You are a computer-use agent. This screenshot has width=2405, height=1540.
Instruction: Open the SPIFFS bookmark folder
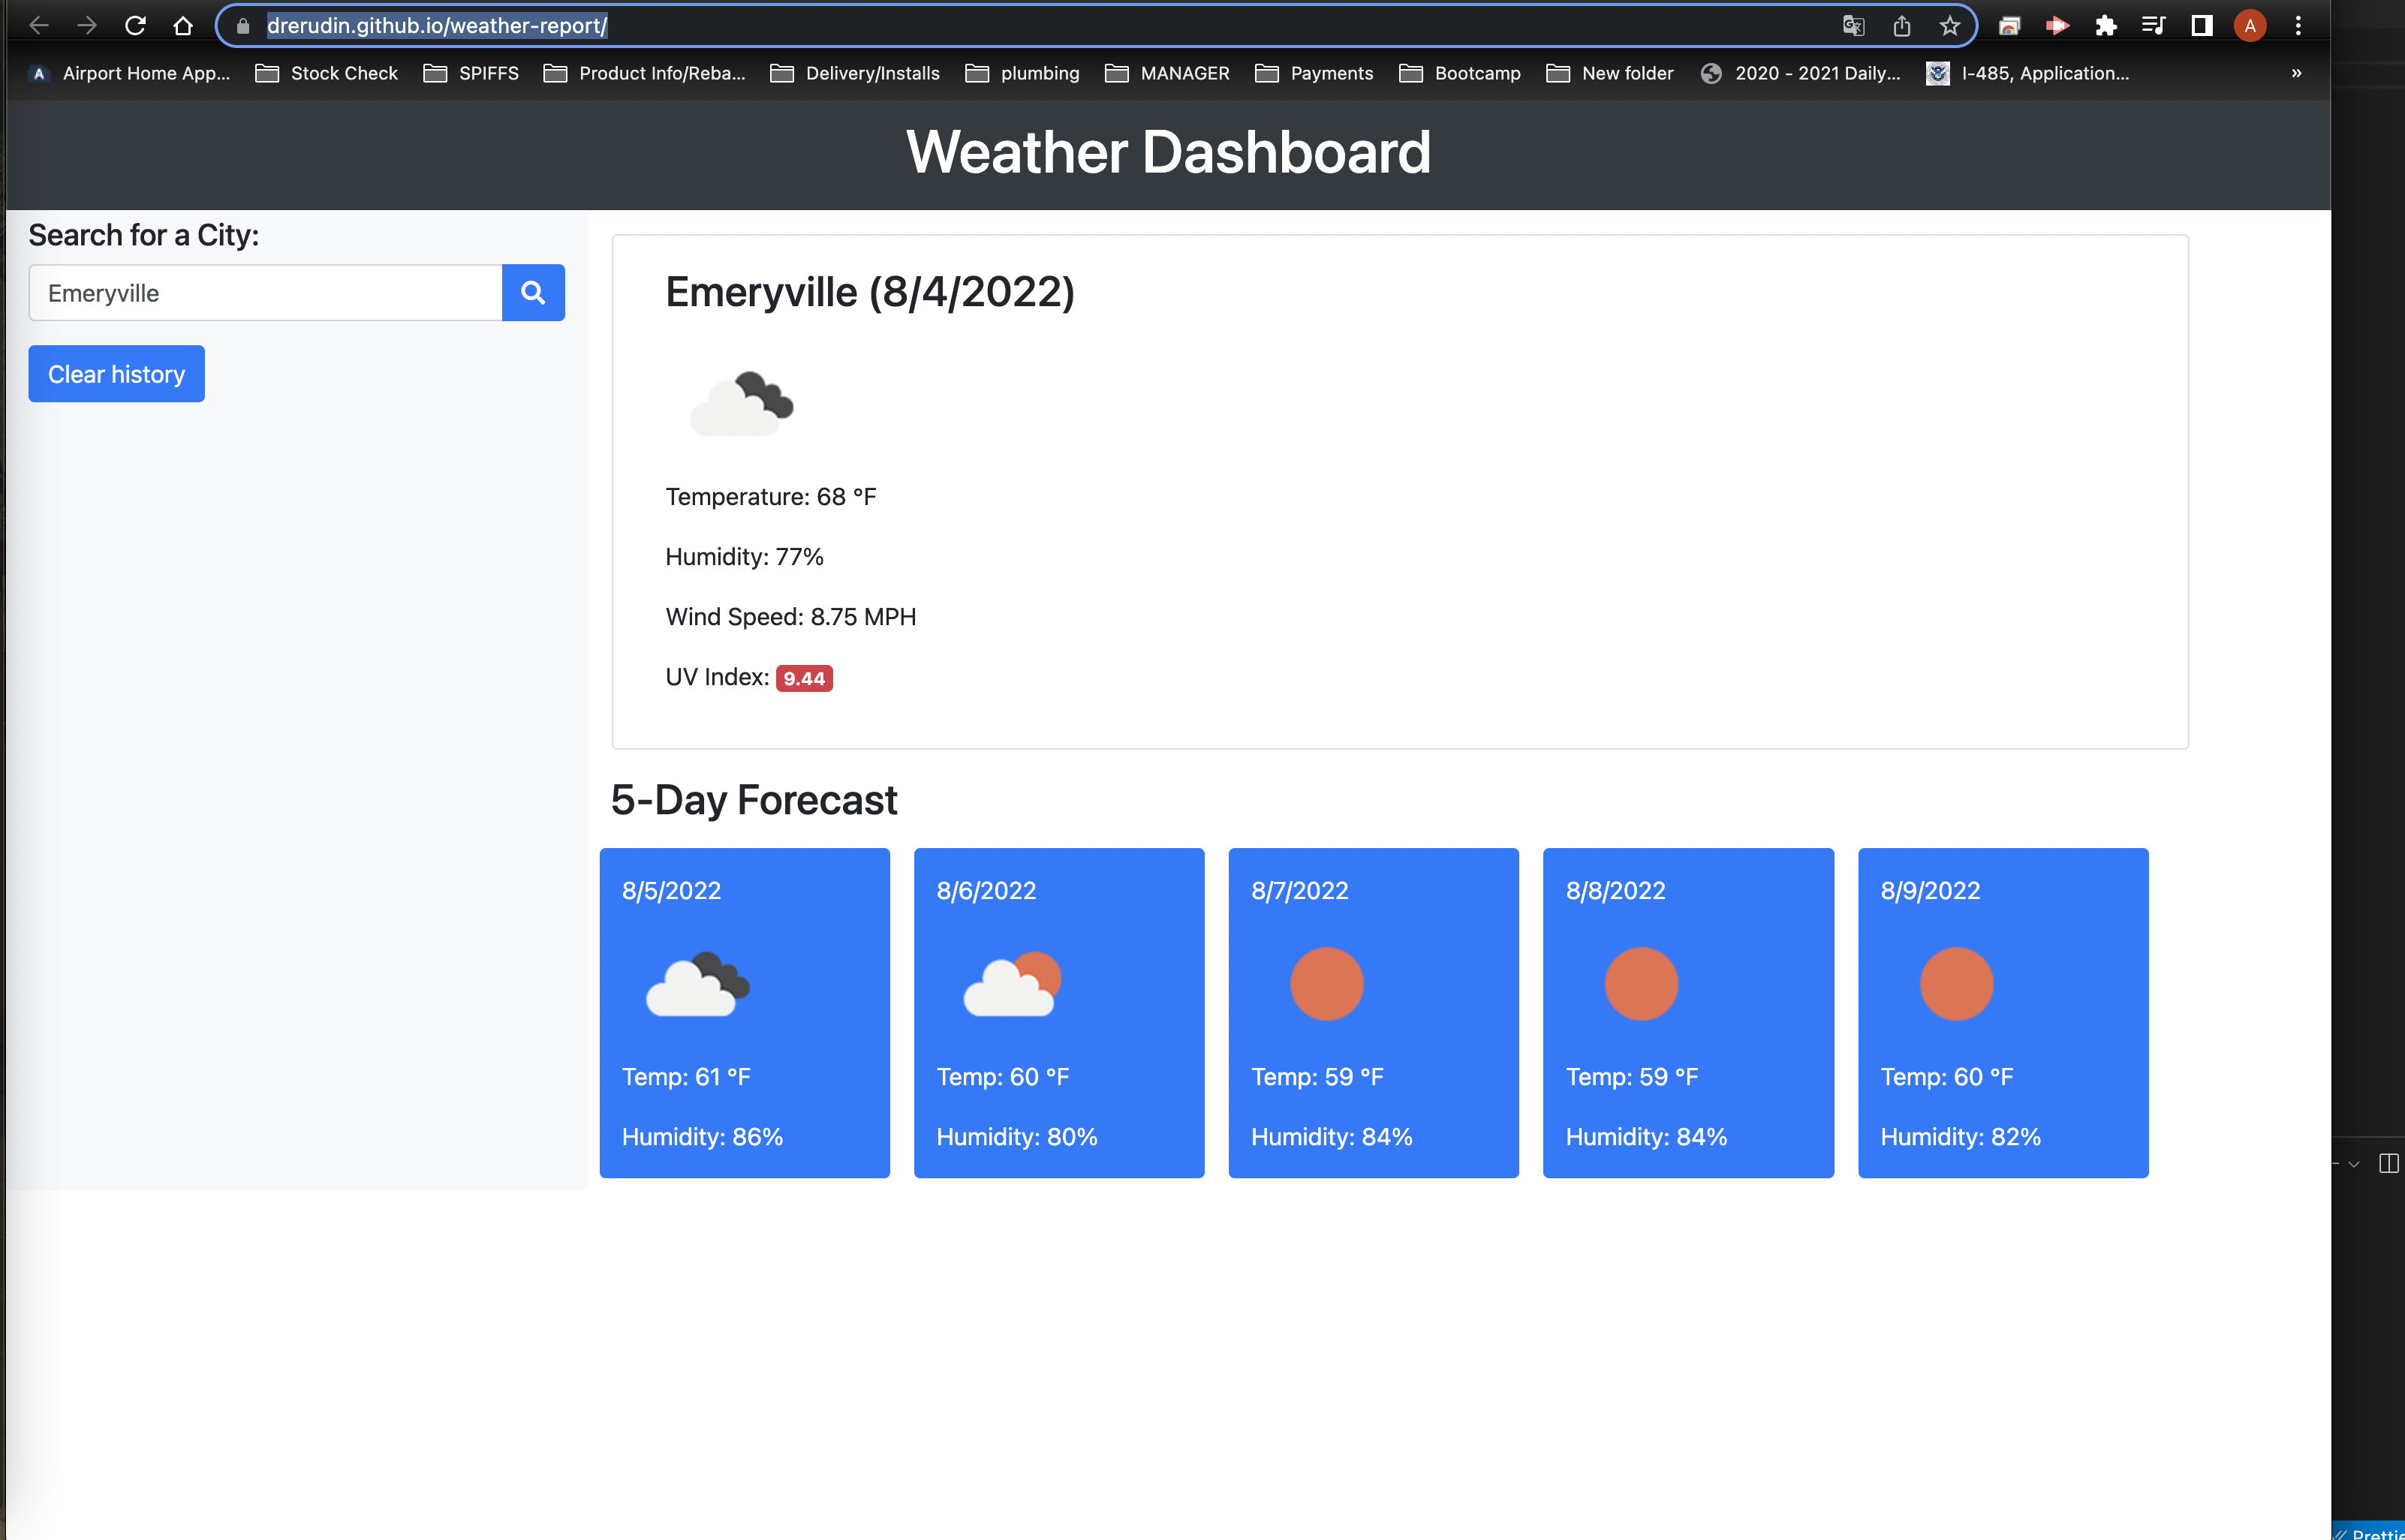(471, 73)
